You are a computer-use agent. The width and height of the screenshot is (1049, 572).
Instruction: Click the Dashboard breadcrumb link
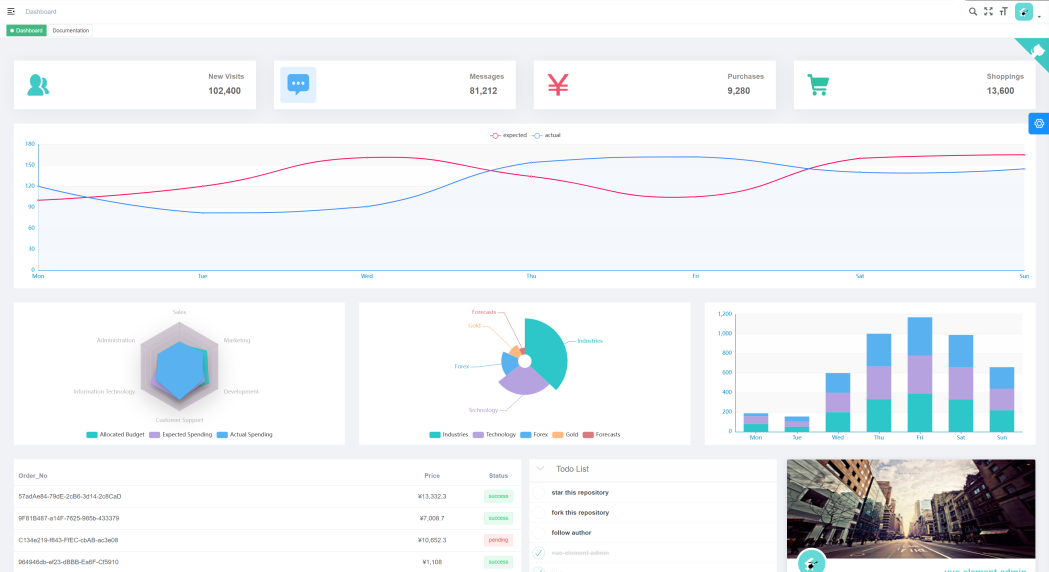click(x=41, y=11)
